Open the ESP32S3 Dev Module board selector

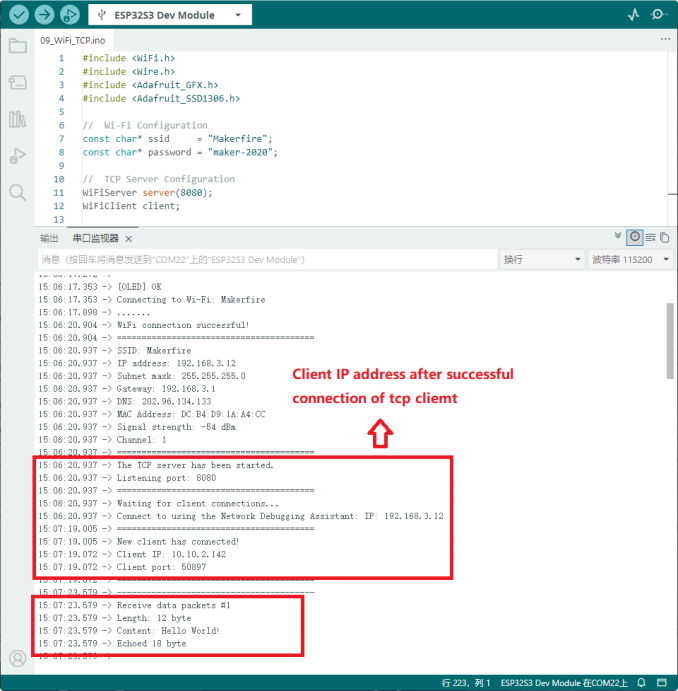click(170, 15)
